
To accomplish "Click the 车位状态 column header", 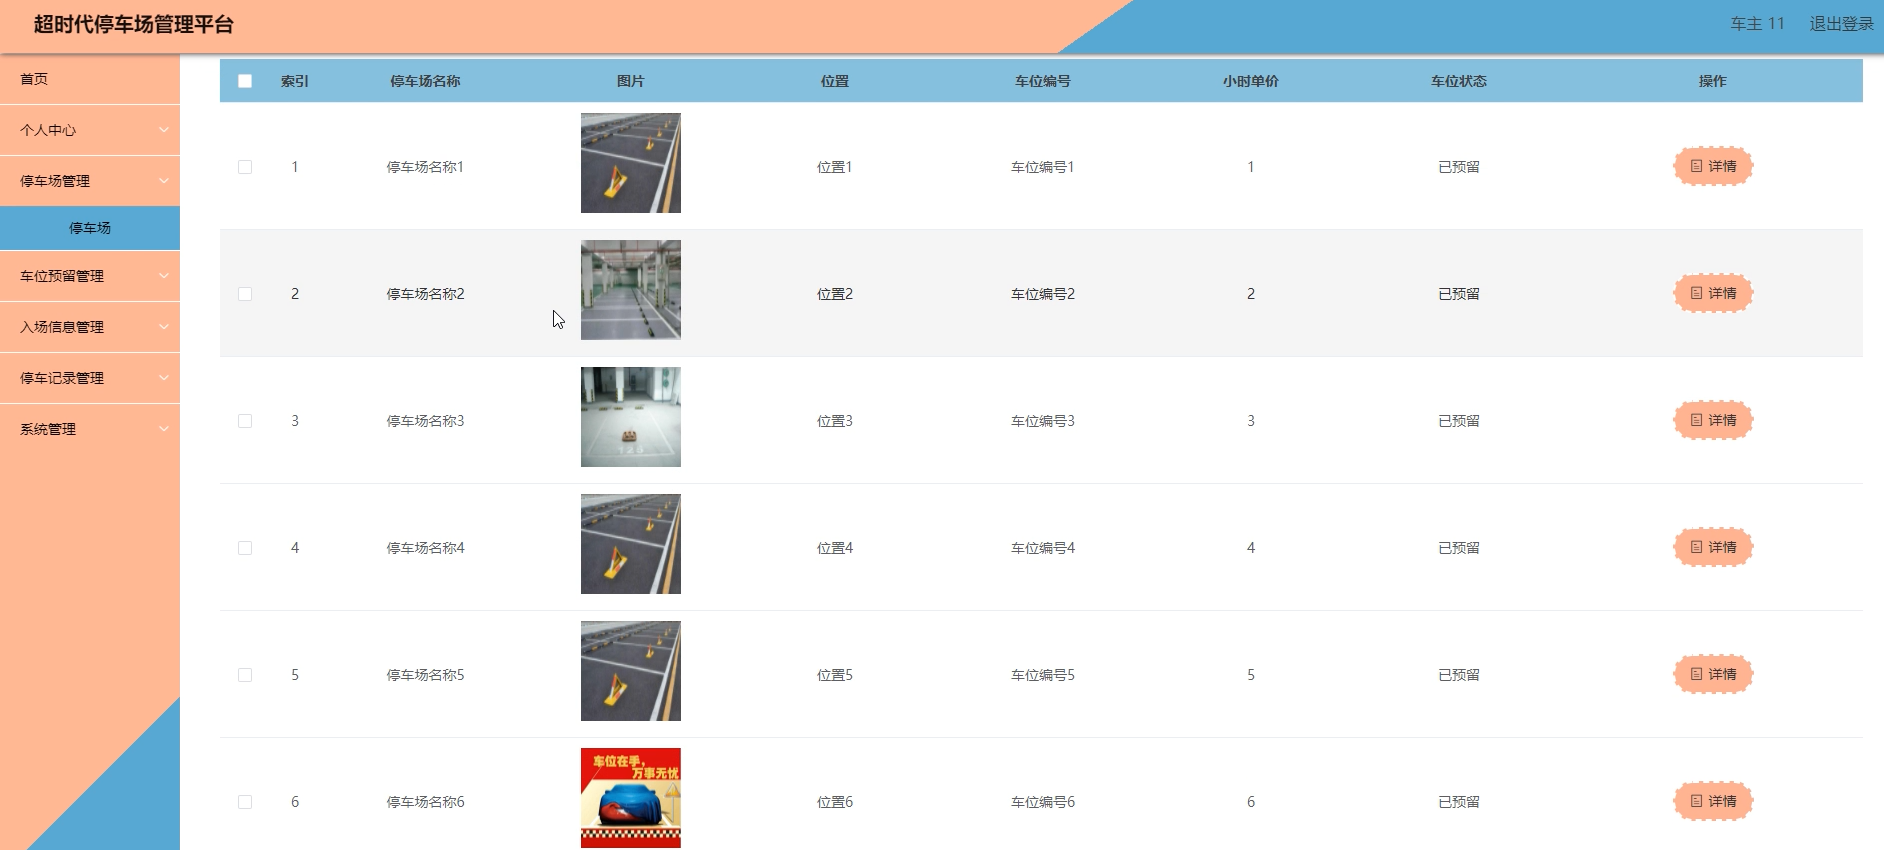I will (x=1459, y=81).
